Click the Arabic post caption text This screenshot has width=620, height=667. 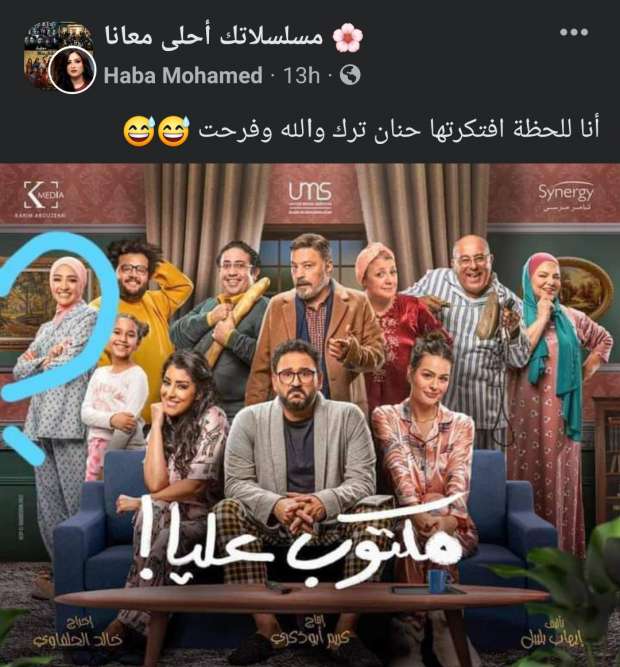point(399,130)
